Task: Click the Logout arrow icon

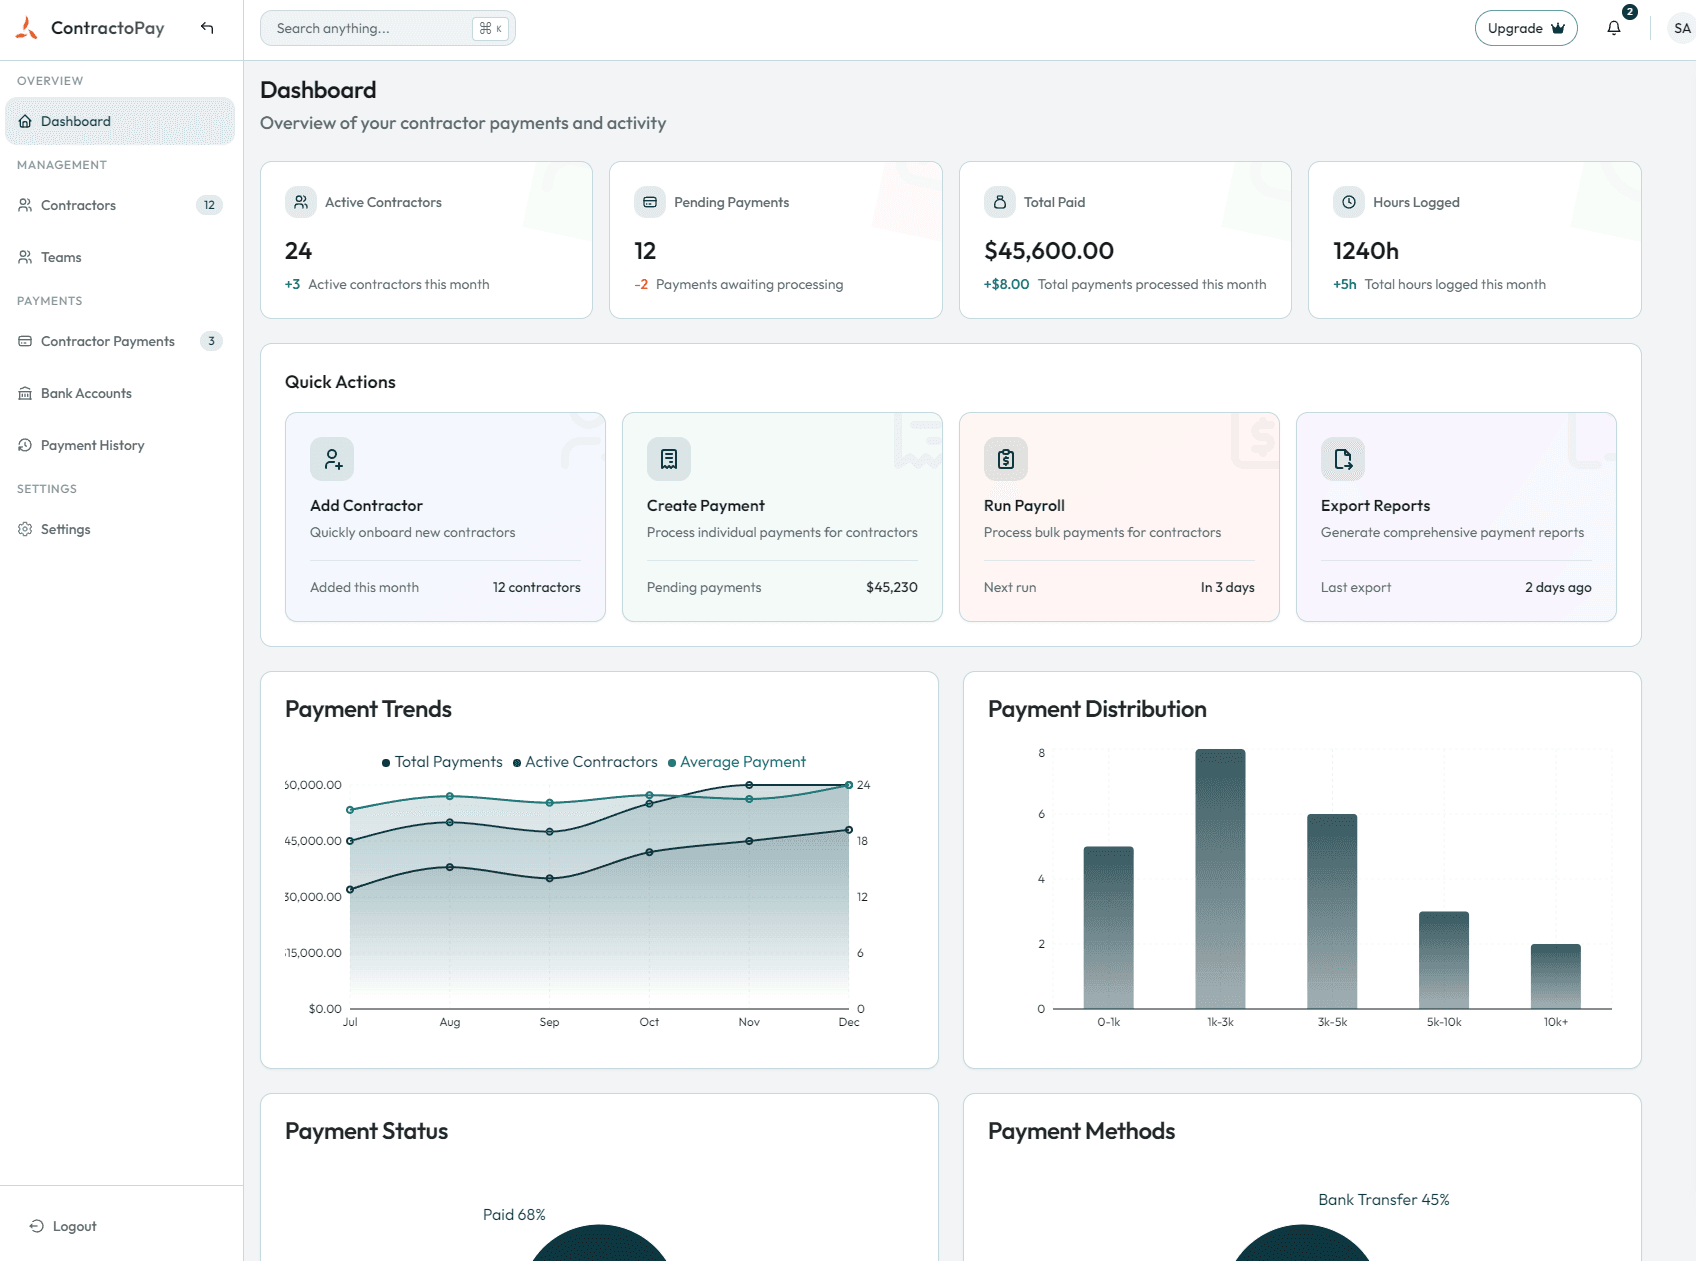Action: (x=37, y=1226)
